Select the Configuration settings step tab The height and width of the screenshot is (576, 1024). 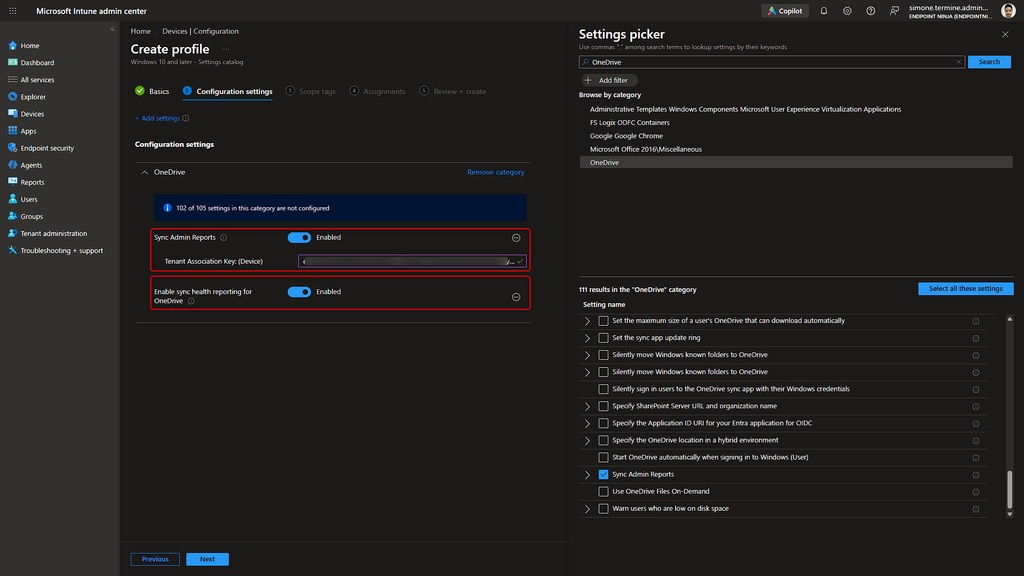click(x=227, y=91)
